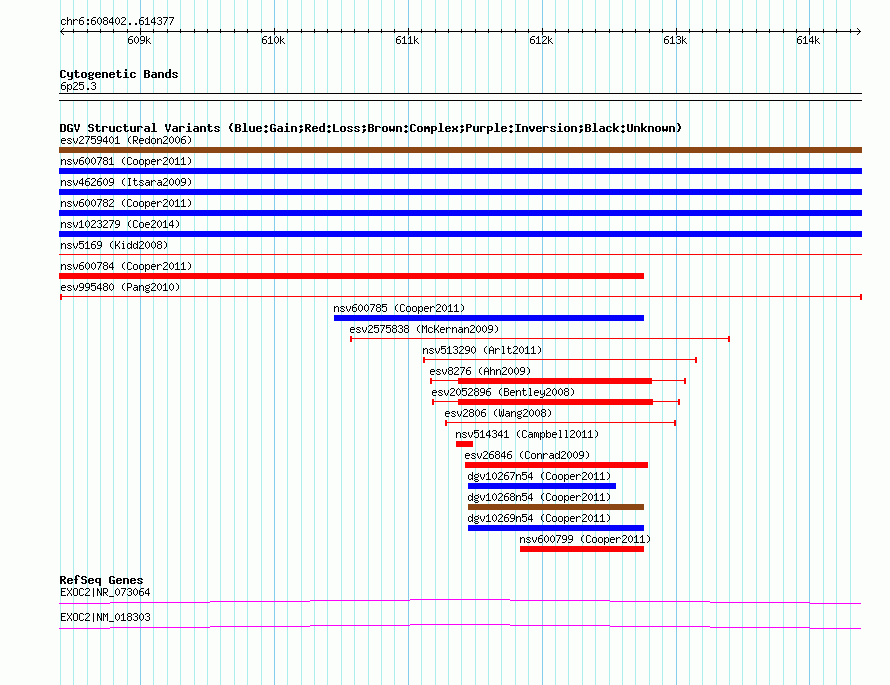This screenshot has height=685, width=890.
Task: Click the esv2575838 (McKernan2009) label
Action: [x=424, y=329]
